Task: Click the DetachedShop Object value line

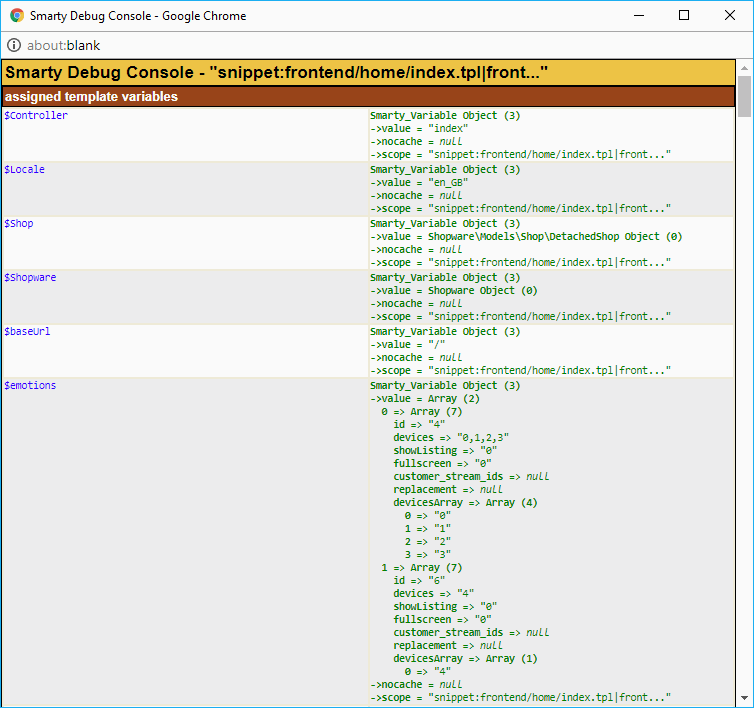Action: tap(525, 237)
